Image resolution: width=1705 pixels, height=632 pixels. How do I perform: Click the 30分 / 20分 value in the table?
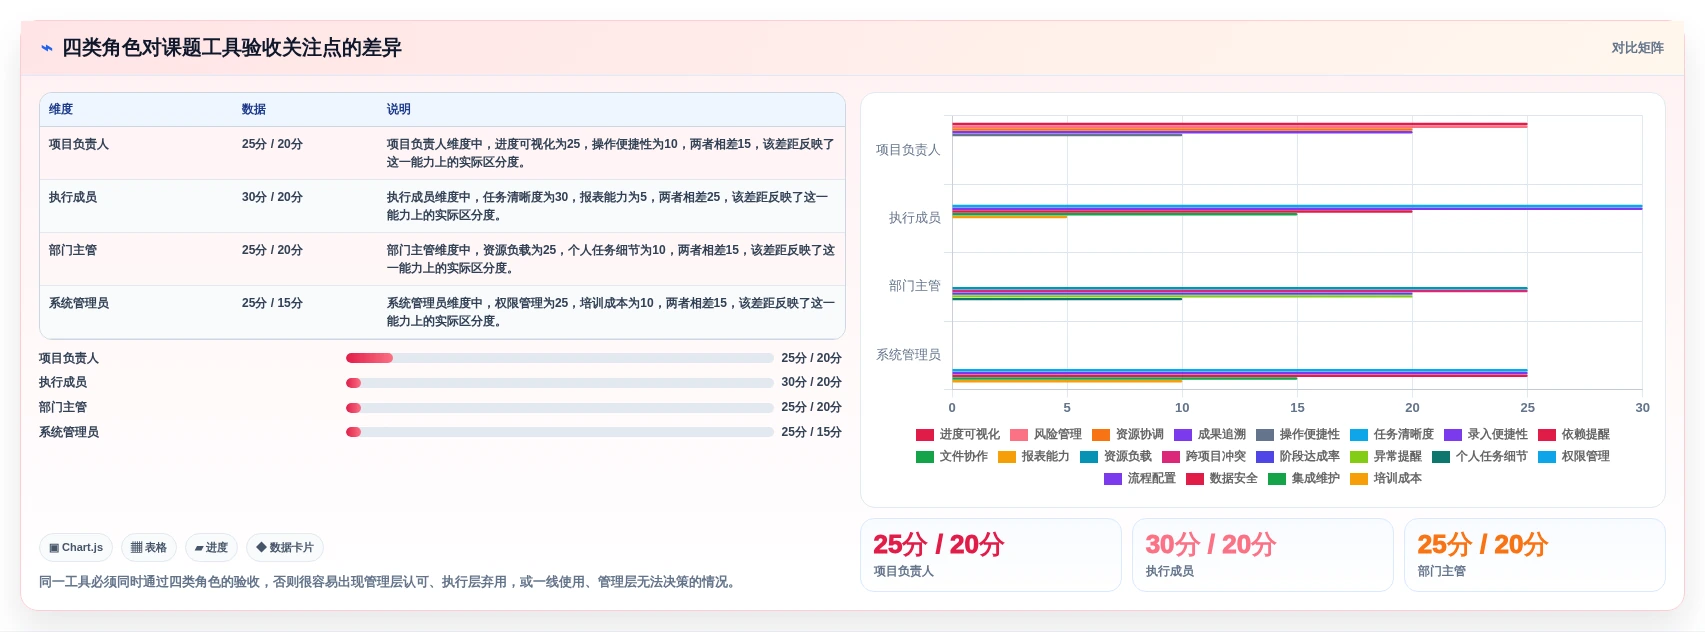coord(272,197)
